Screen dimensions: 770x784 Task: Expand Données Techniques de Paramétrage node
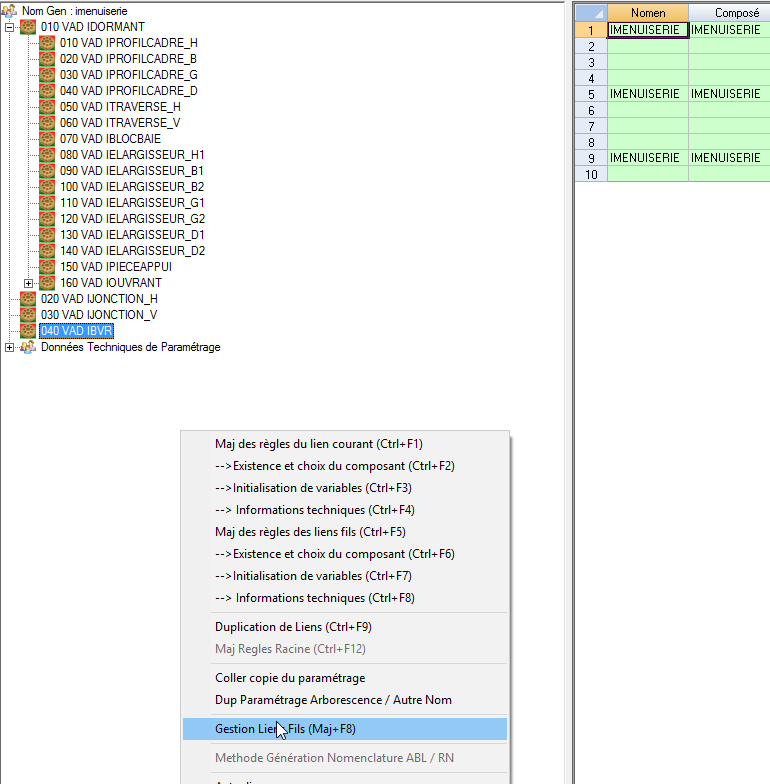pos(10,347)
